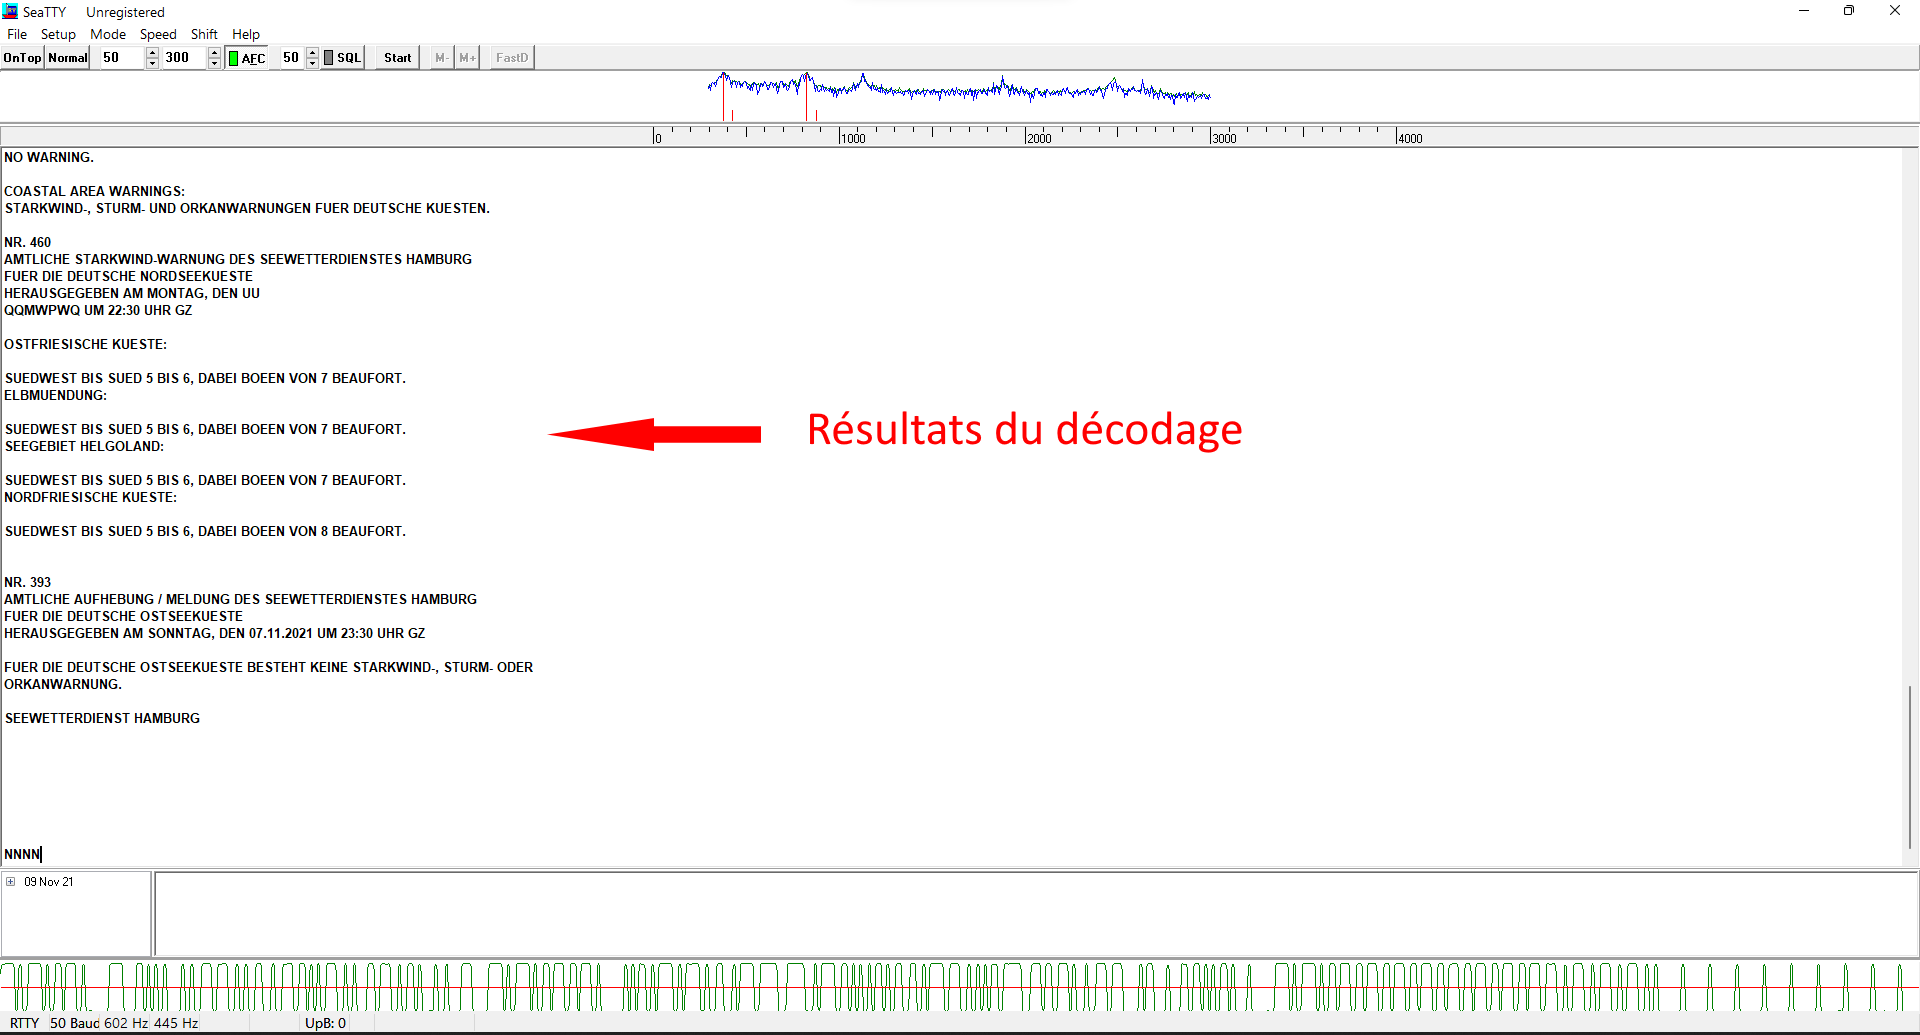Minimize the SeaTTY window

pos(1804,11)
